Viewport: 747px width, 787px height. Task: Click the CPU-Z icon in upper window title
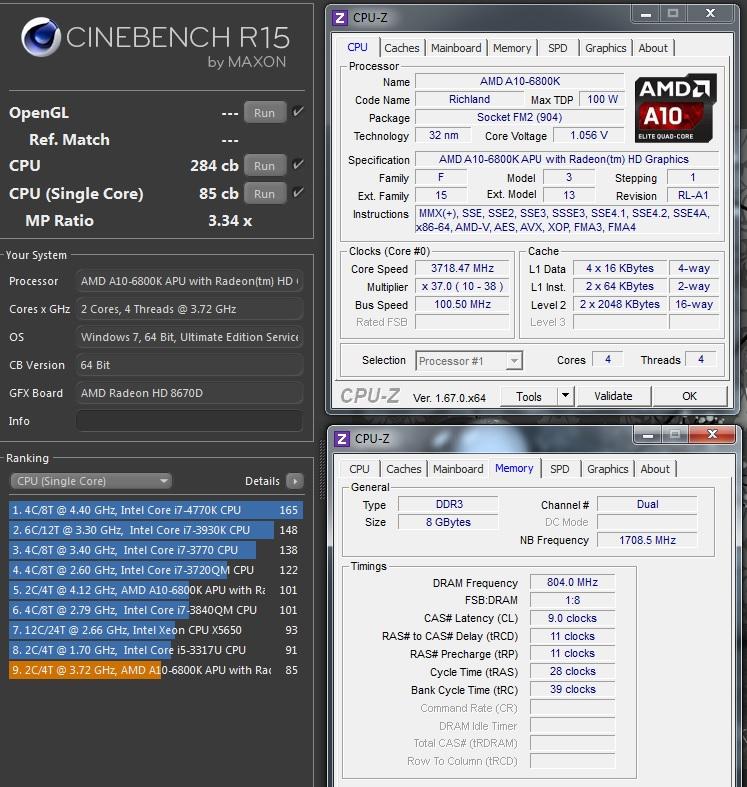[x=339, y=18]
